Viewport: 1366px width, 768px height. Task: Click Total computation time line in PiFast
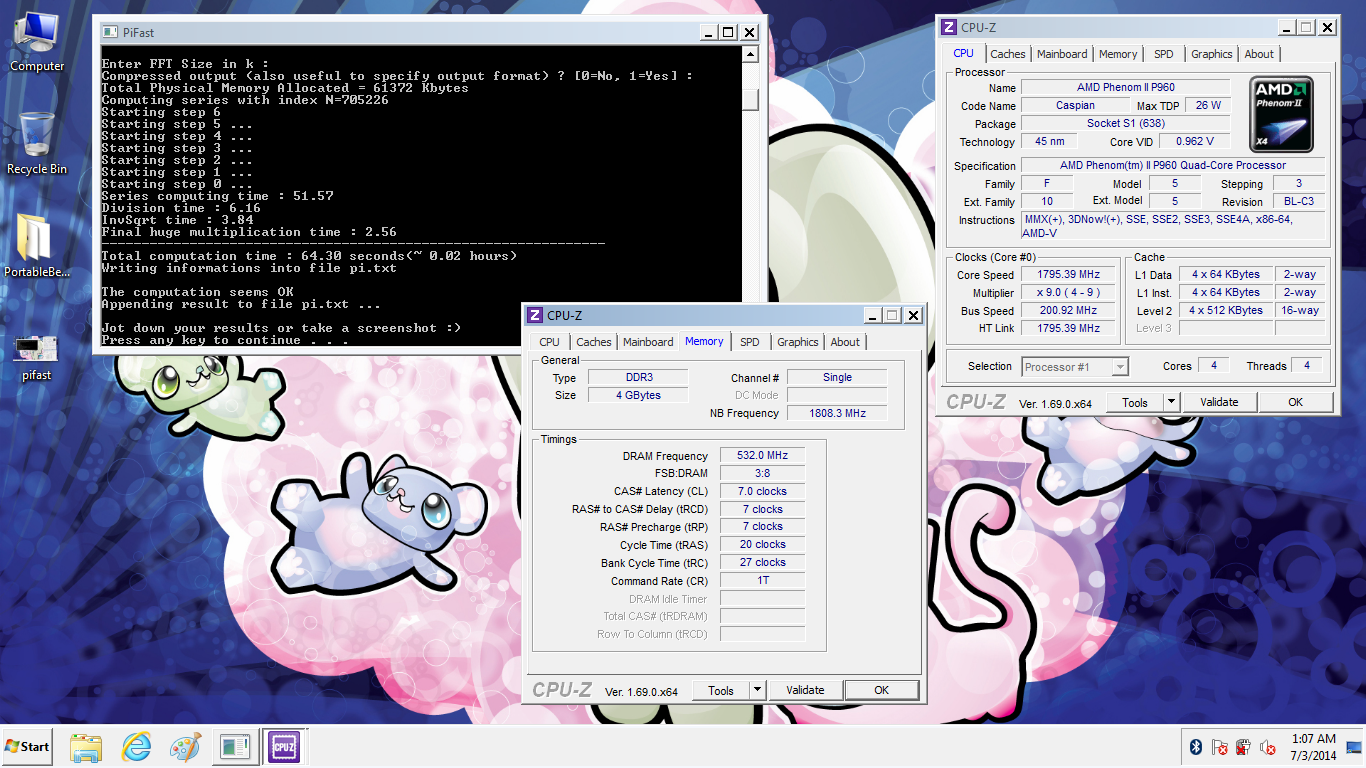pyautogui.click(x=309, y=256)
